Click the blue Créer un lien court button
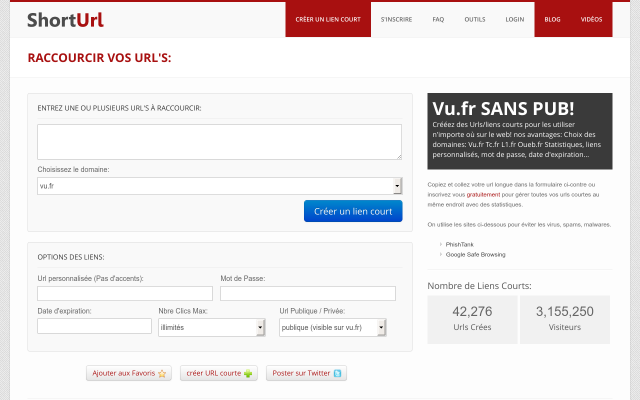The image size is (640, 400). (x=353, y=211)
